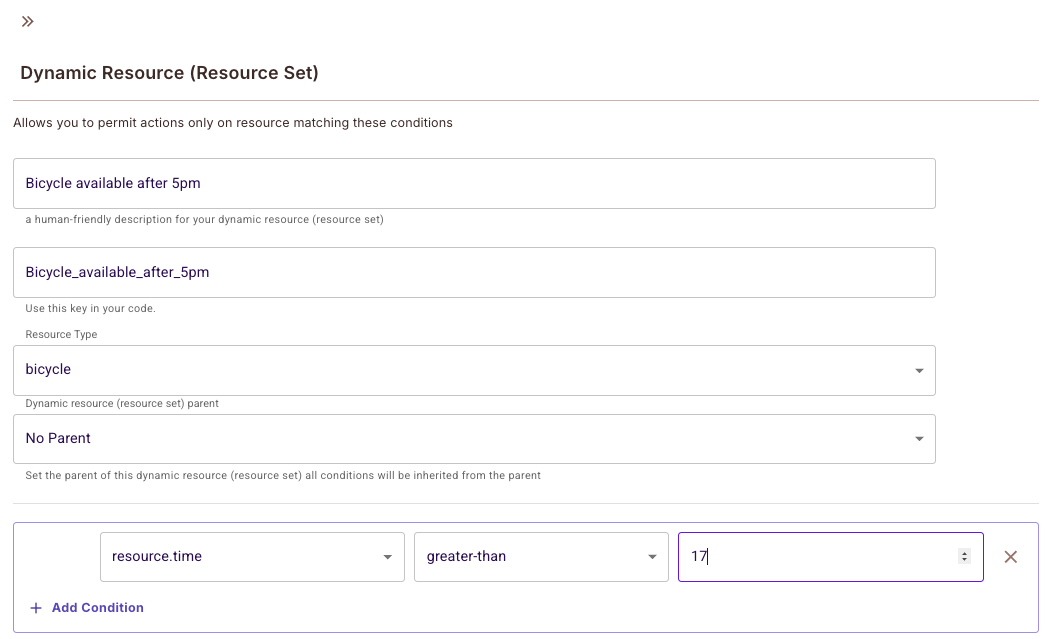Viewport: 1049px width, 639px height.
Task: Open the resource.time attribute selector
Action: [250, 556]
